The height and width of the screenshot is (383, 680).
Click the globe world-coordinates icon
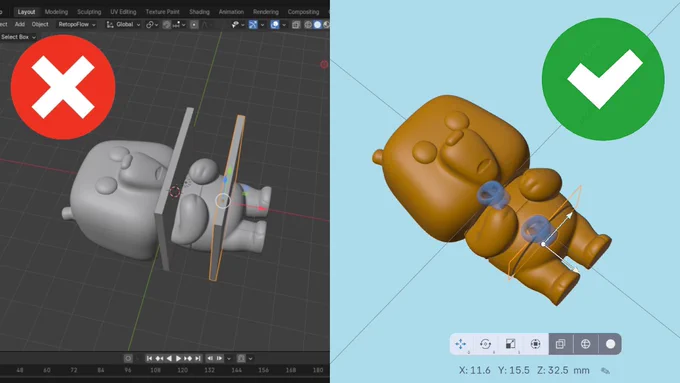click(585, 344)
